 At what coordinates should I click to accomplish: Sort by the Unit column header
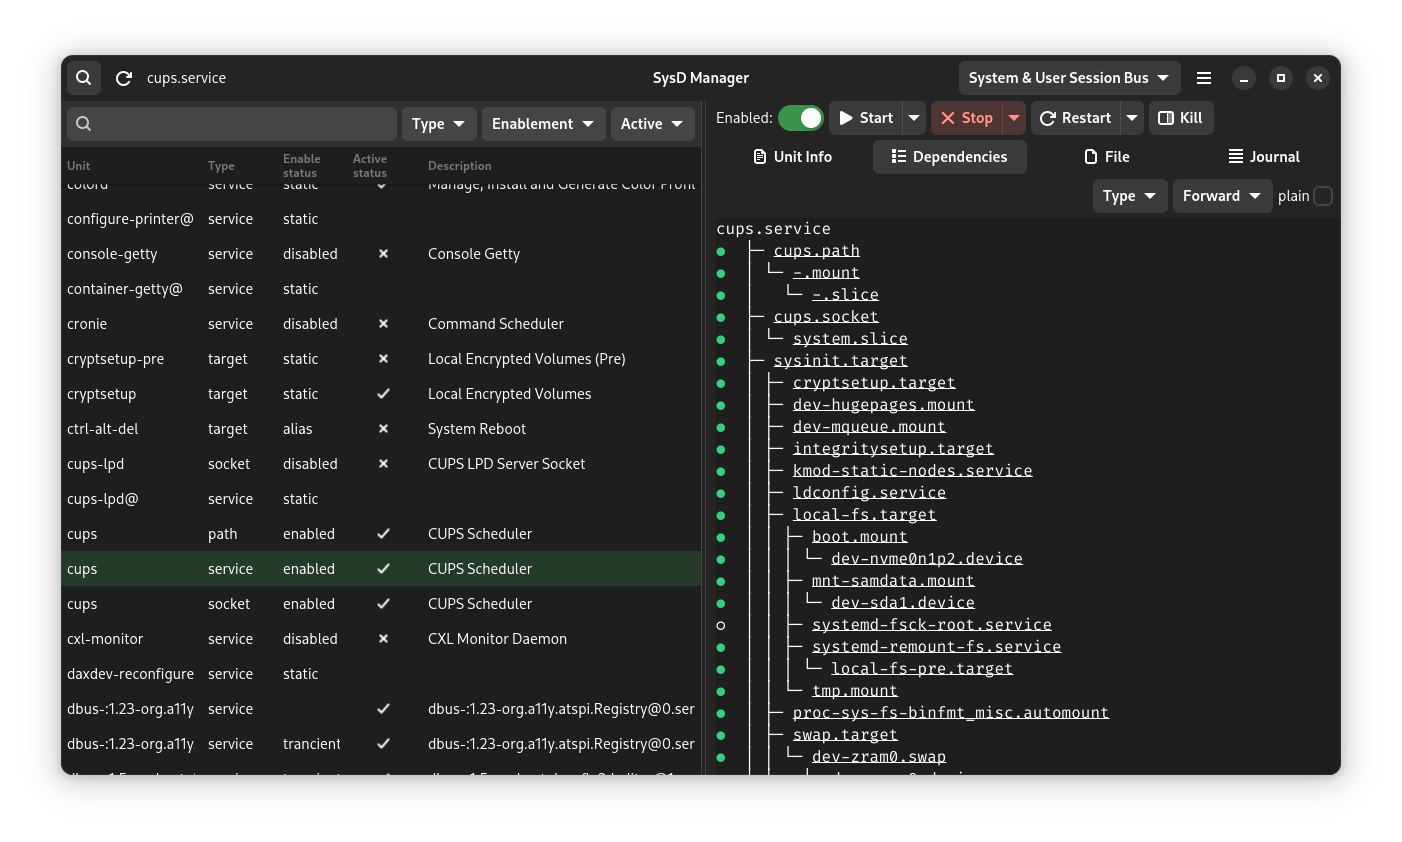[x=78, y=166]
